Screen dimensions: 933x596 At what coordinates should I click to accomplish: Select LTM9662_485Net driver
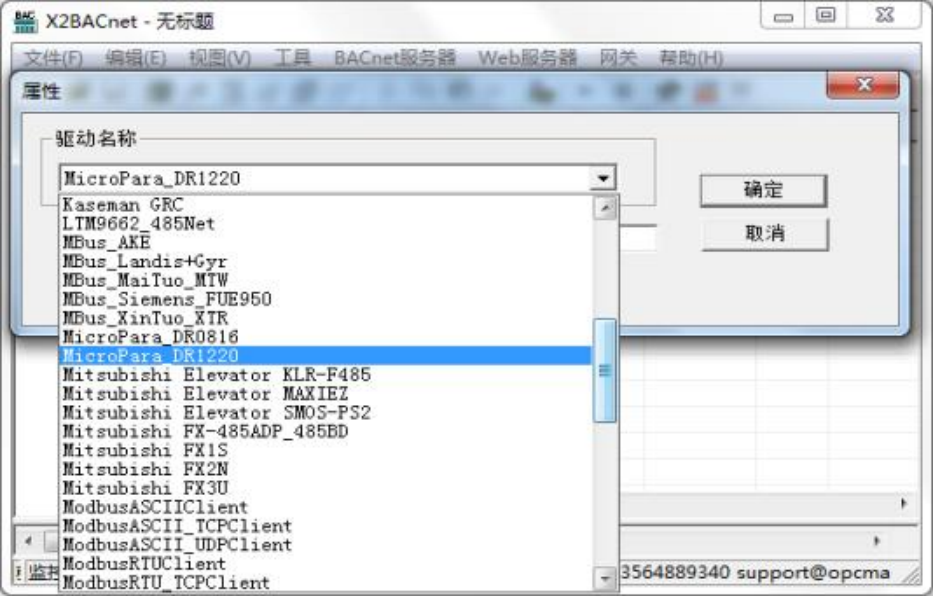point(325,224)
